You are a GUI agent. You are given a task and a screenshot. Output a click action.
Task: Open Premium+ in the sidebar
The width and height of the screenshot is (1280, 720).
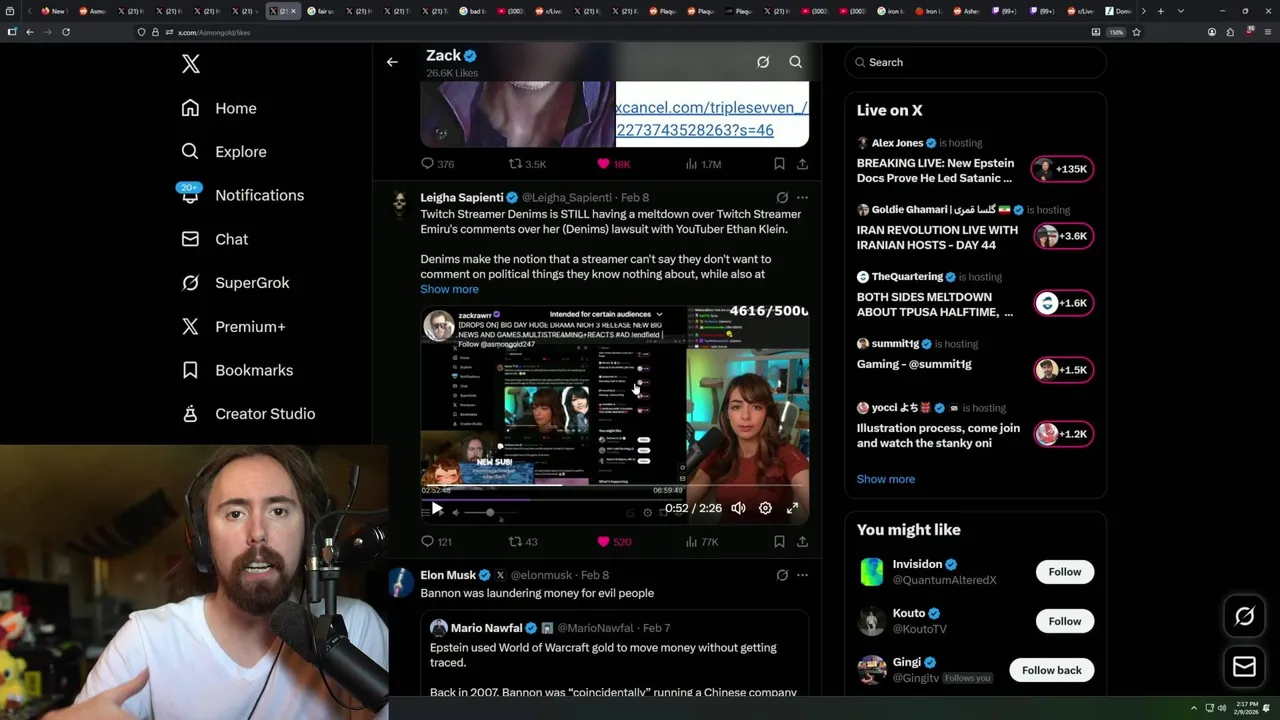tap(234, 326)
